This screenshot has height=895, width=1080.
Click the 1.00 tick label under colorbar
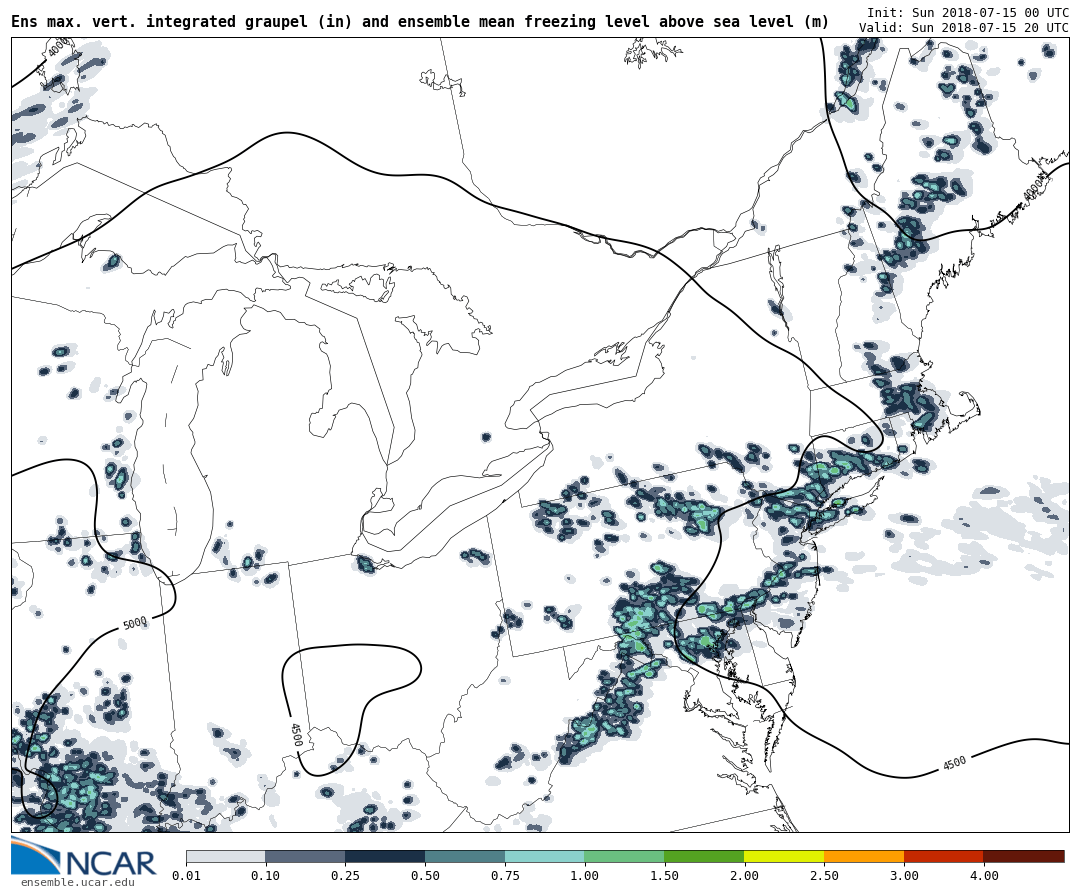(x=584, y=876)
